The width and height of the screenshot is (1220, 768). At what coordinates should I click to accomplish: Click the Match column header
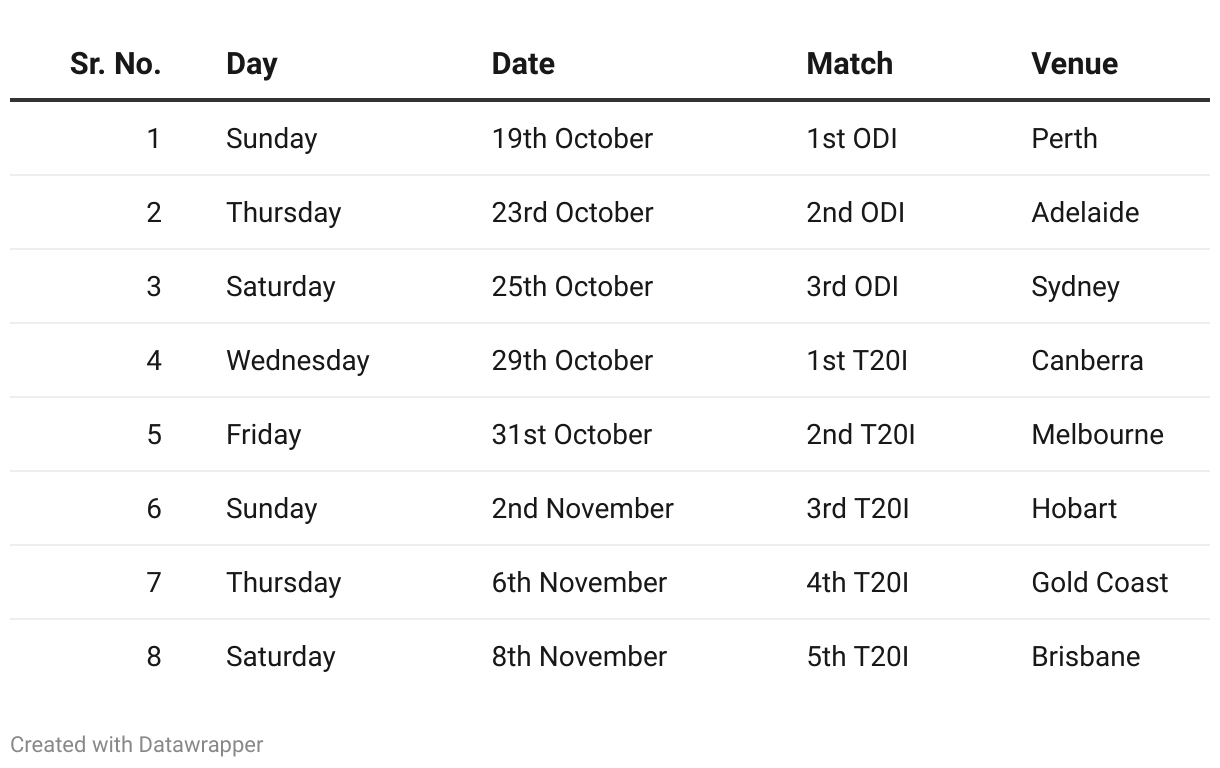tap(849, 64)
